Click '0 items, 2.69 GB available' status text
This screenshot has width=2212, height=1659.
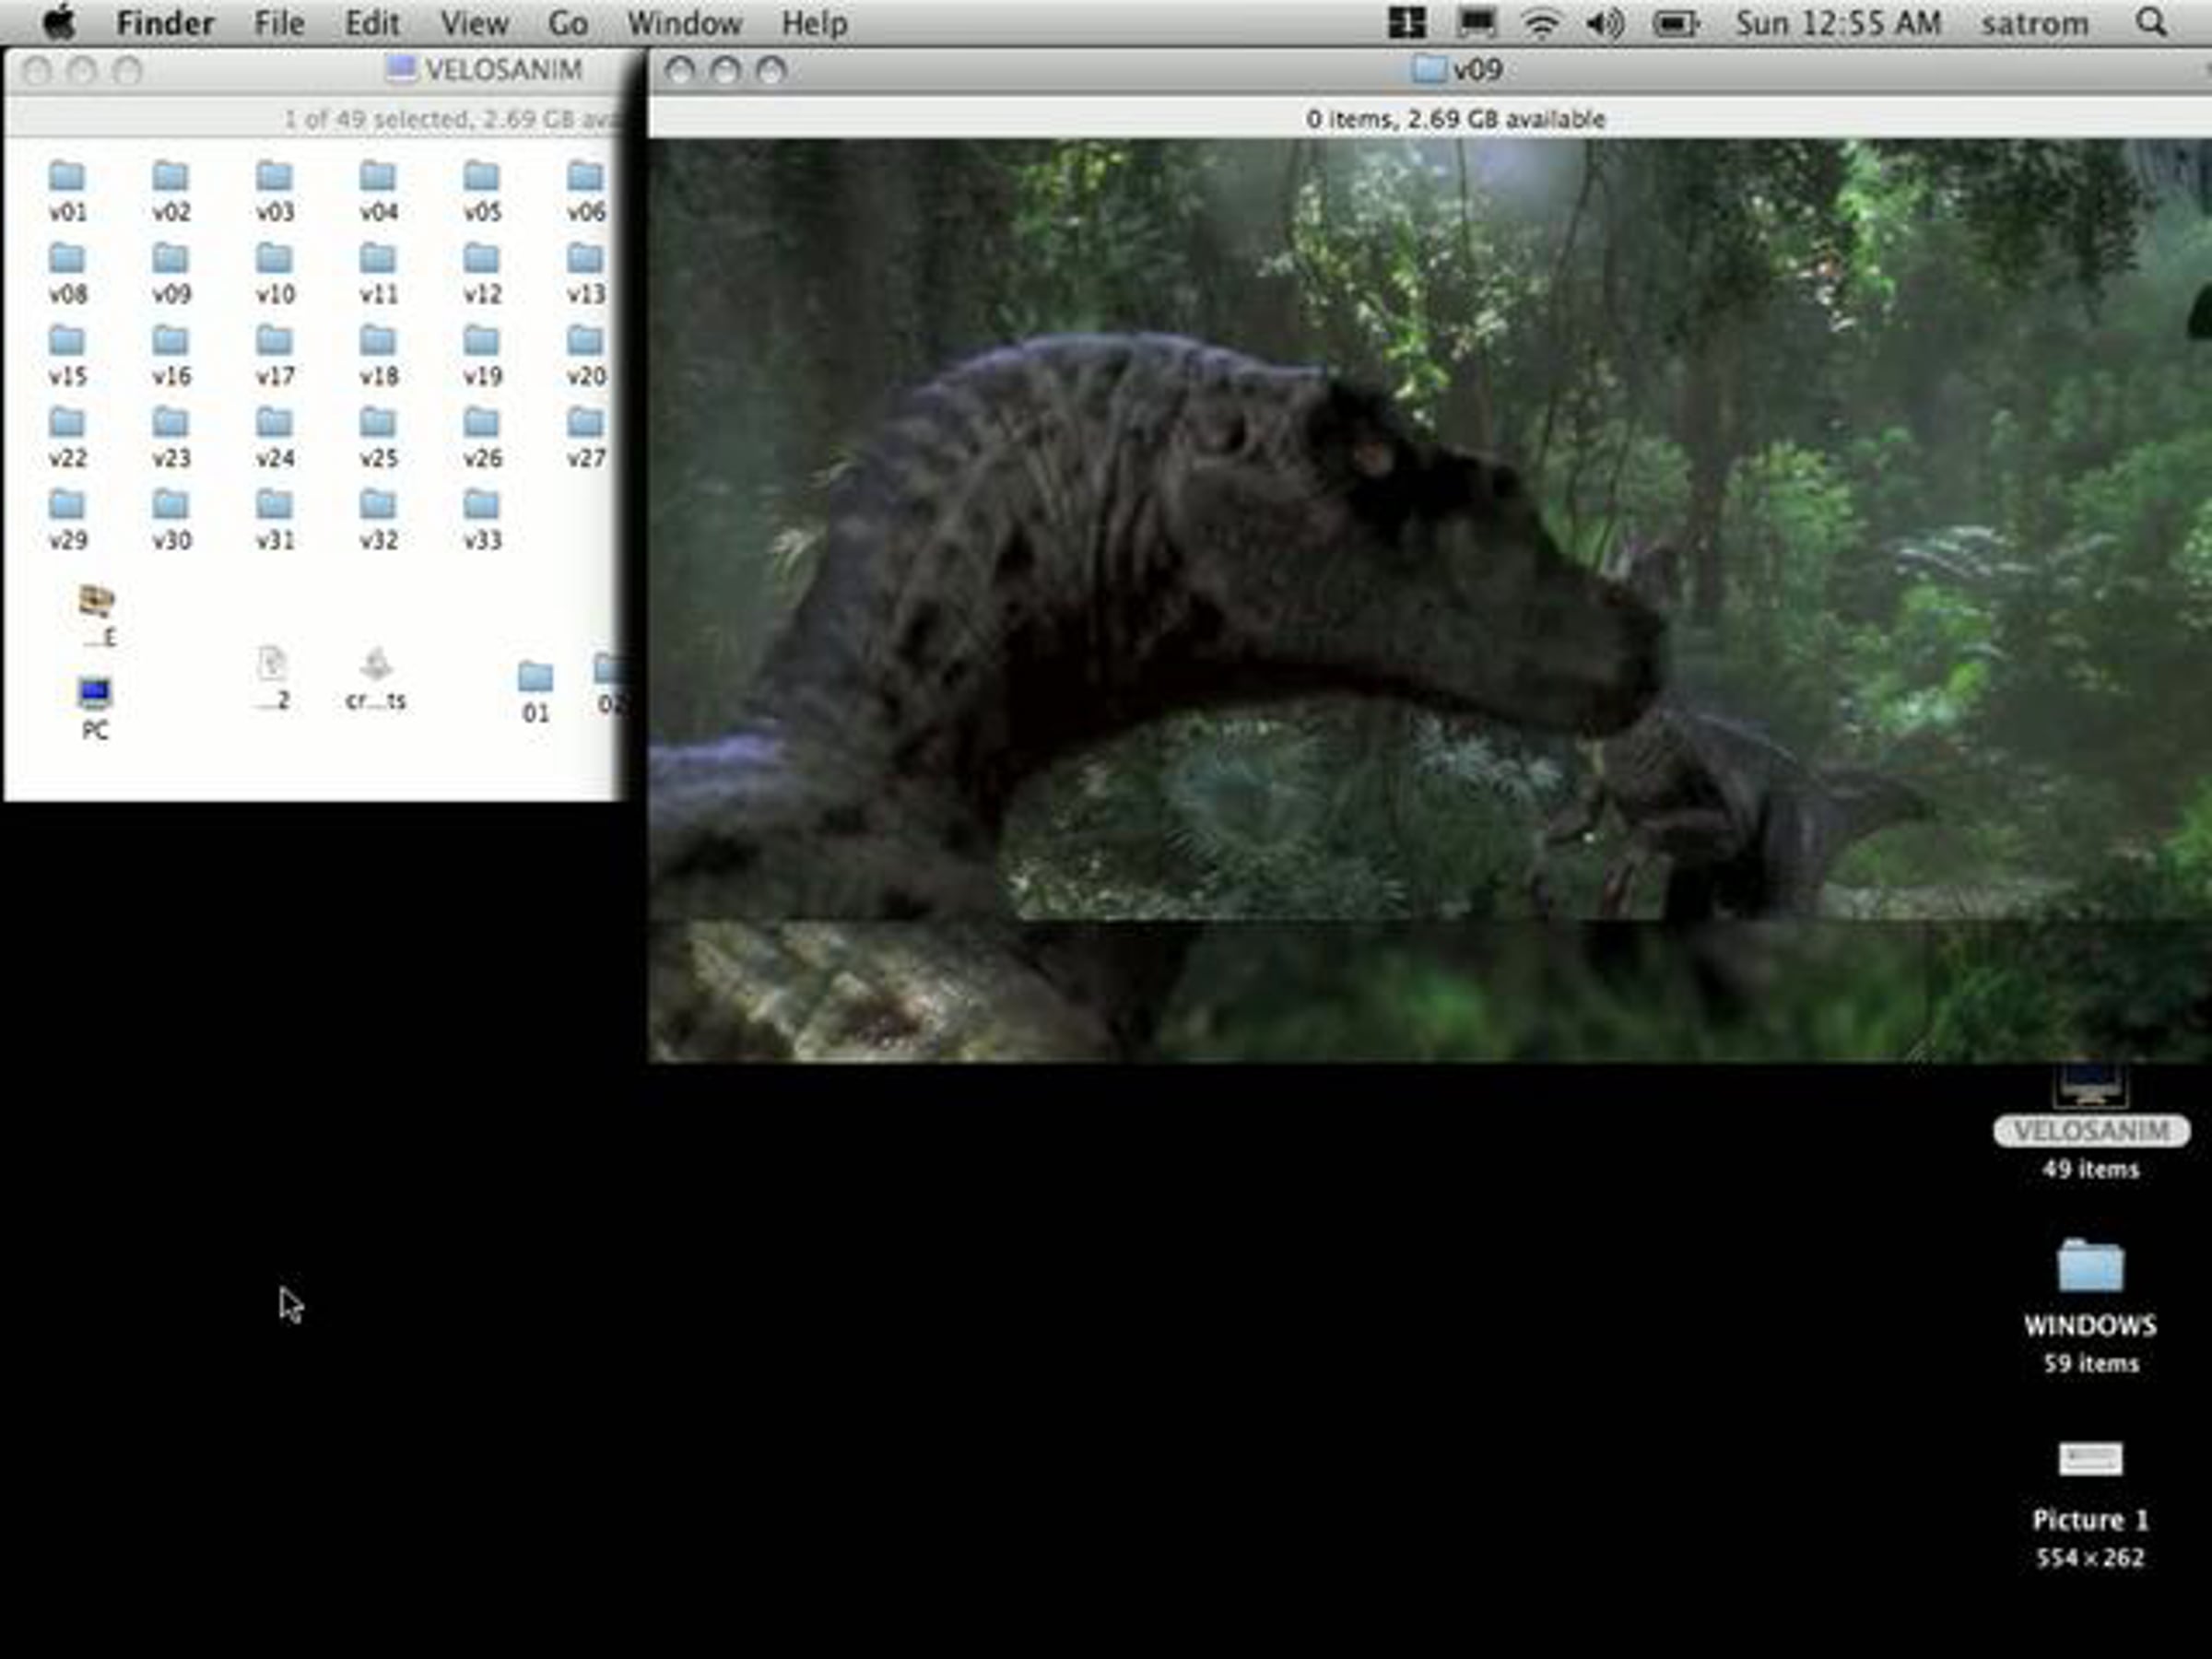1455,119
